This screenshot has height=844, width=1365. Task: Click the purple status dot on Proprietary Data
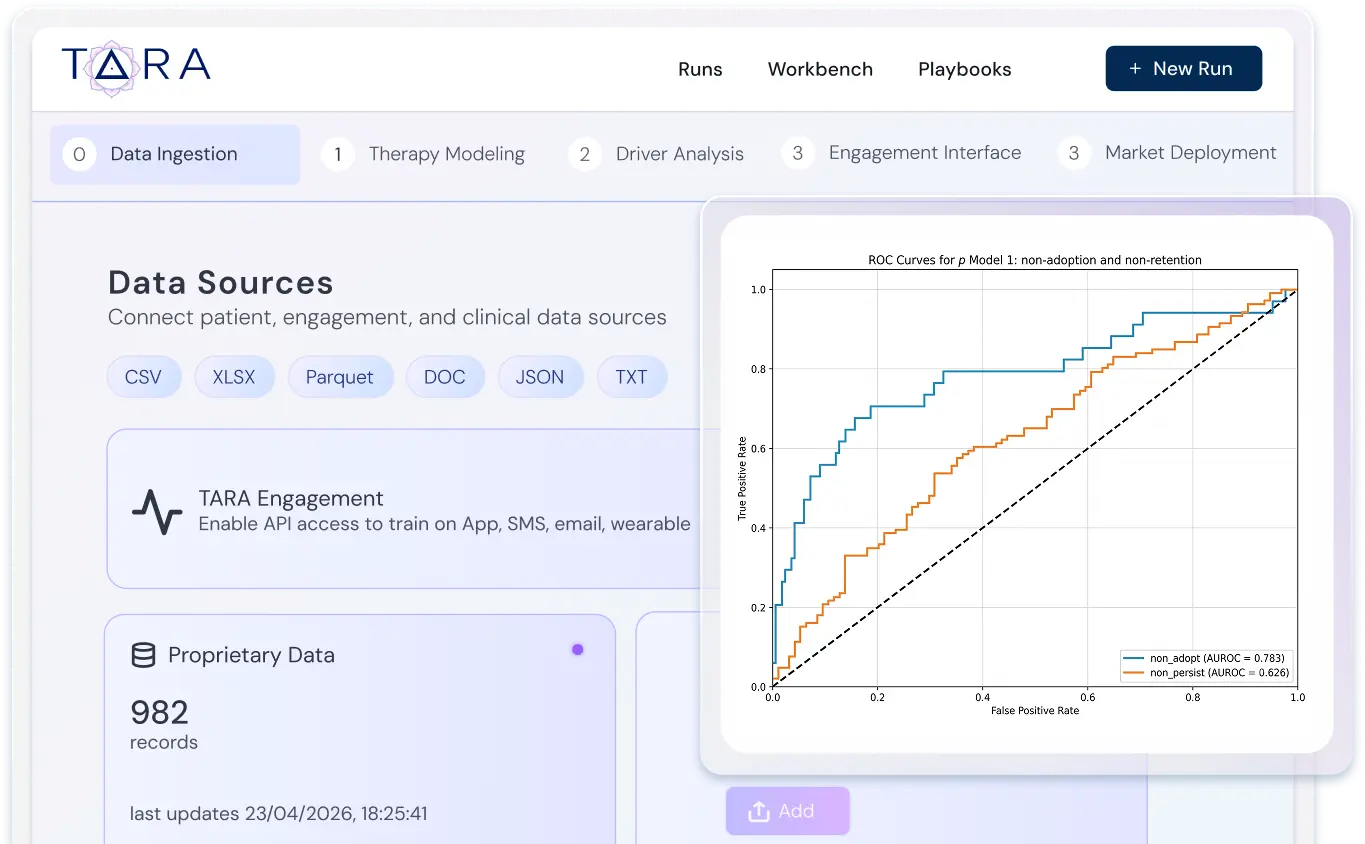(x=577, y=650)
